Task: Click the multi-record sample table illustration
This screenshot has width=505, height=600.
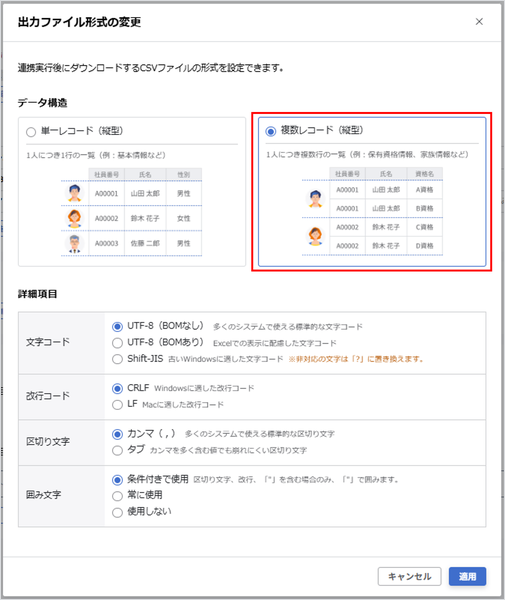Action: pos(372,211)
